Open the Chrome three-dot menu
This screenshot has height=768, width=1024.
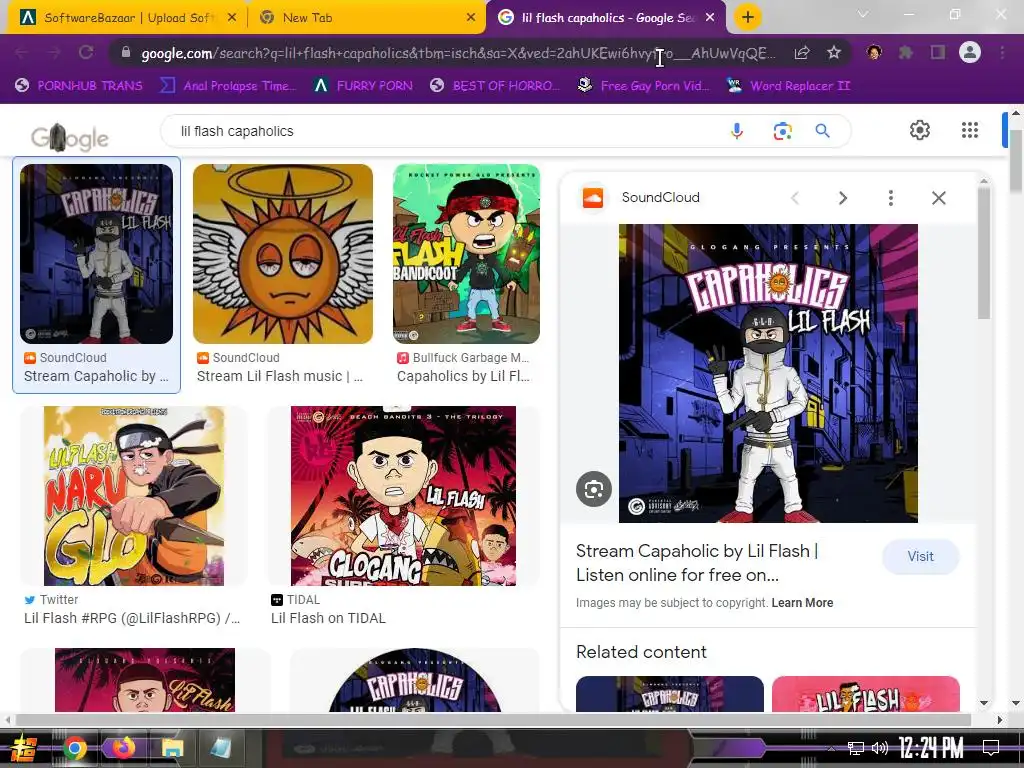click(1002, 53)
